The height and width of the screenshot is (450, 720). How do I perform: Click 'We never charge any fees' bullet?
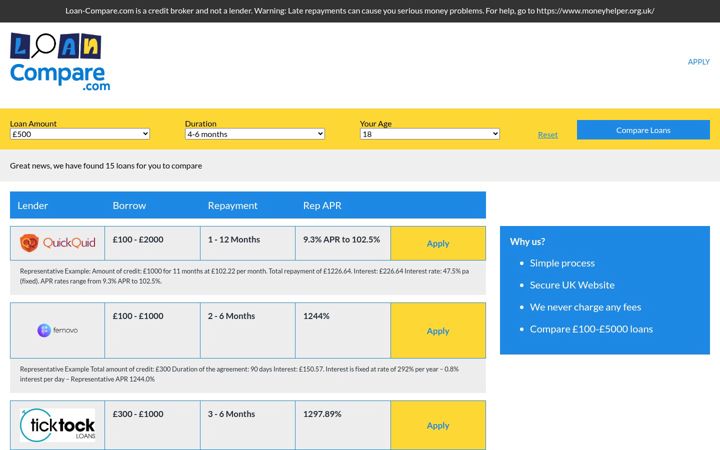click(x=585, y=307)
